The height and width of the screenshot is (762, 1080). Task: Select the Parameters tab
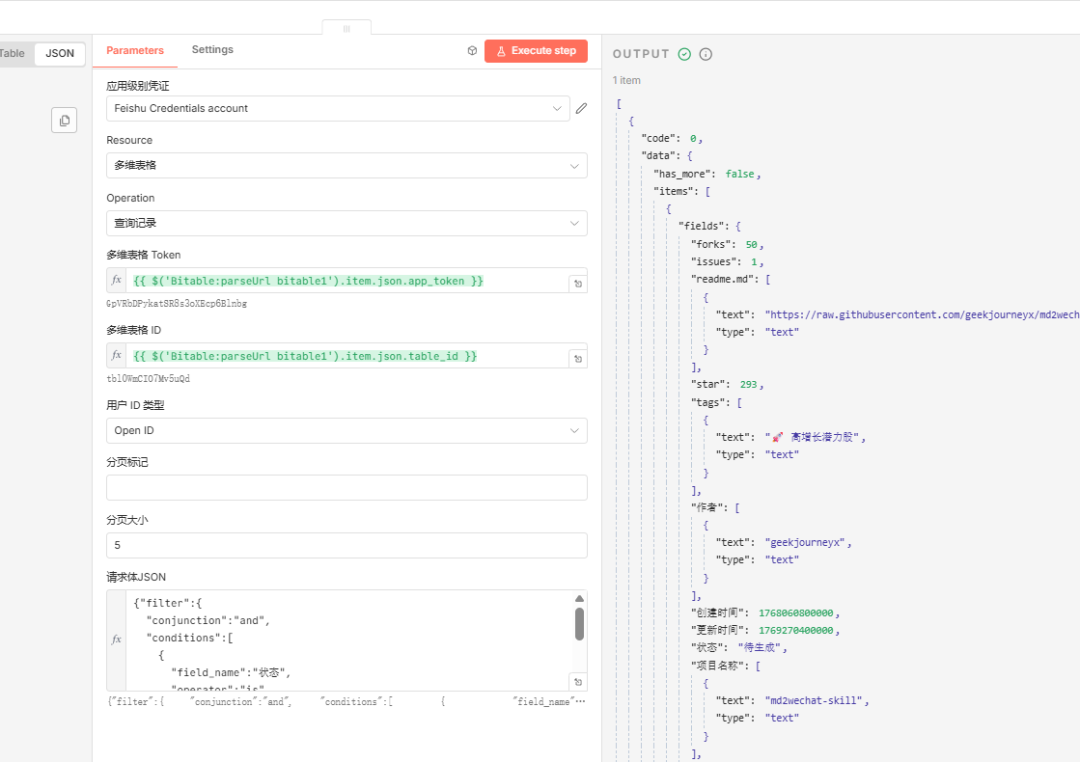[x=135, y=50]
